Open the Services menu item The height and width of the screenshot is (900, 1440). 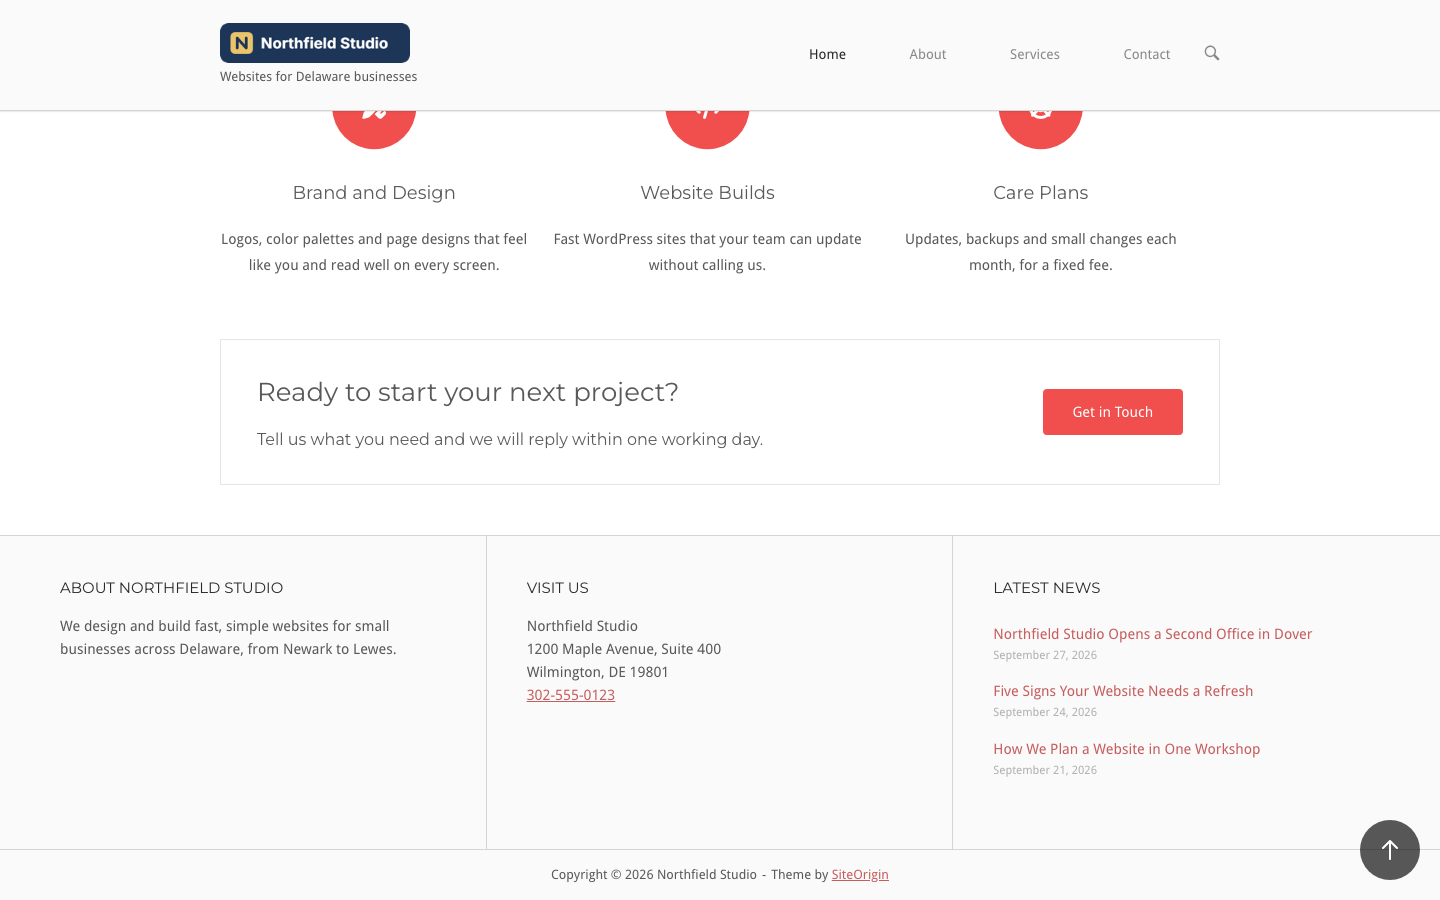[1035, 54]
